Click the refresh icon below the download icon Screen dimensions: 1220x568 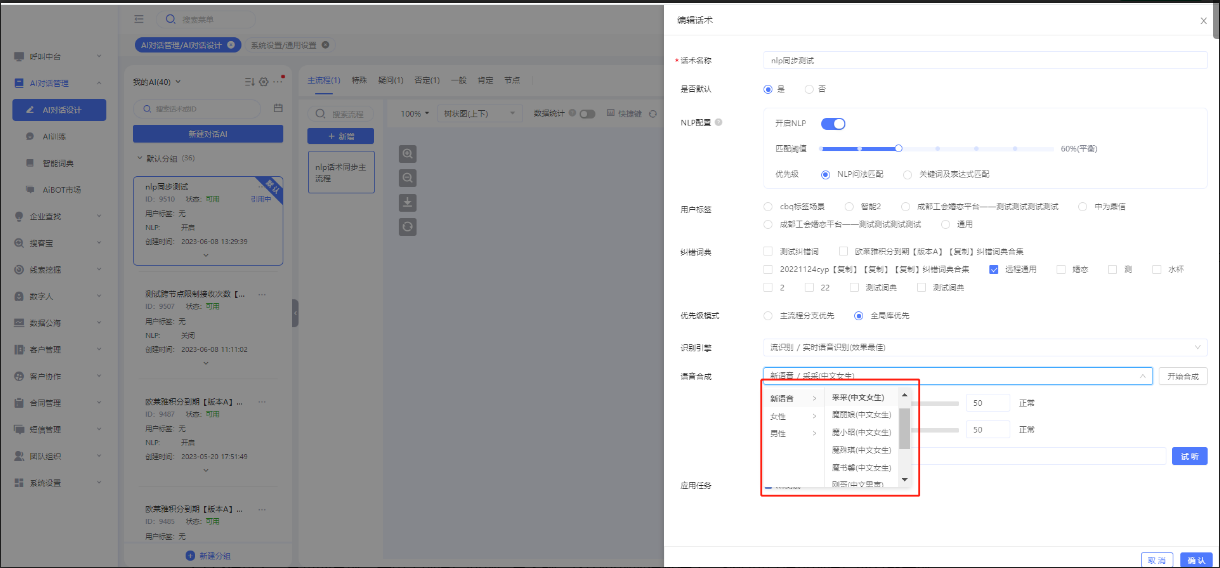point(408,228)
